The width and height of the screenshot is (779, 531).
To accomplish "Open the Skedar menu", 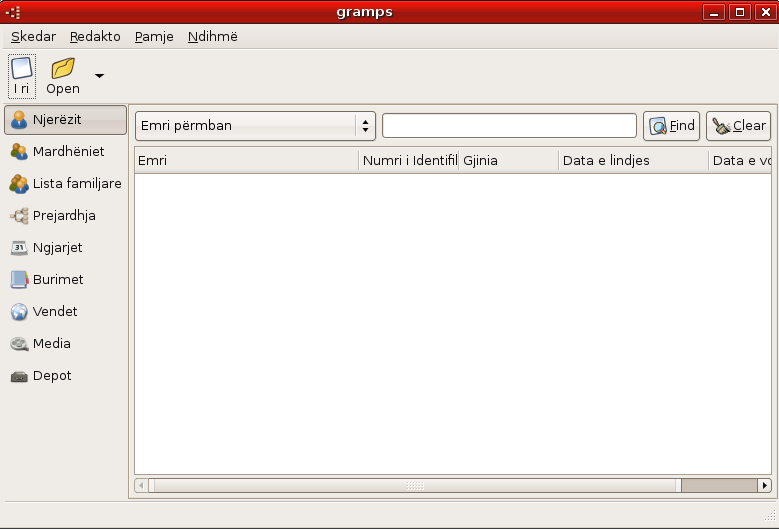I will 33,37.
